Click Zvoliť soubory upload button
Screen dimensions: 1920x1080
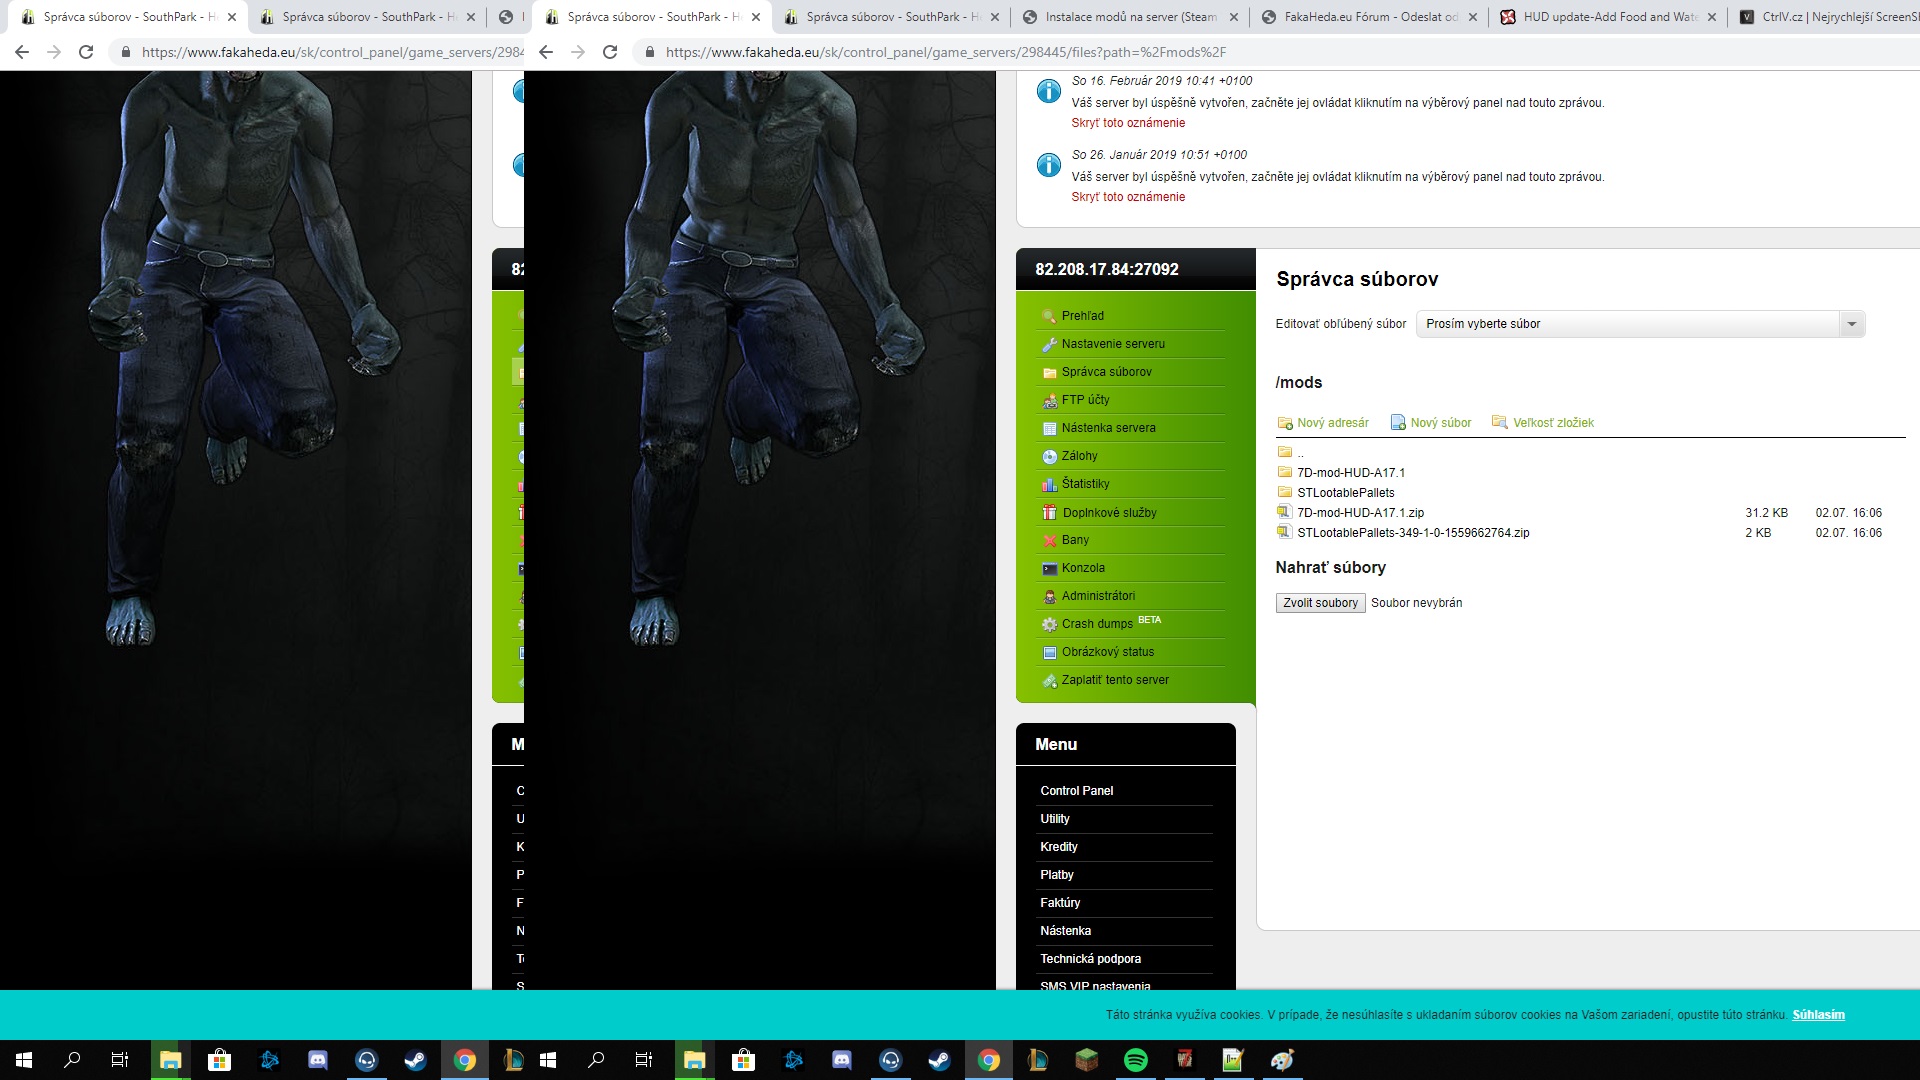[1320, 603]
